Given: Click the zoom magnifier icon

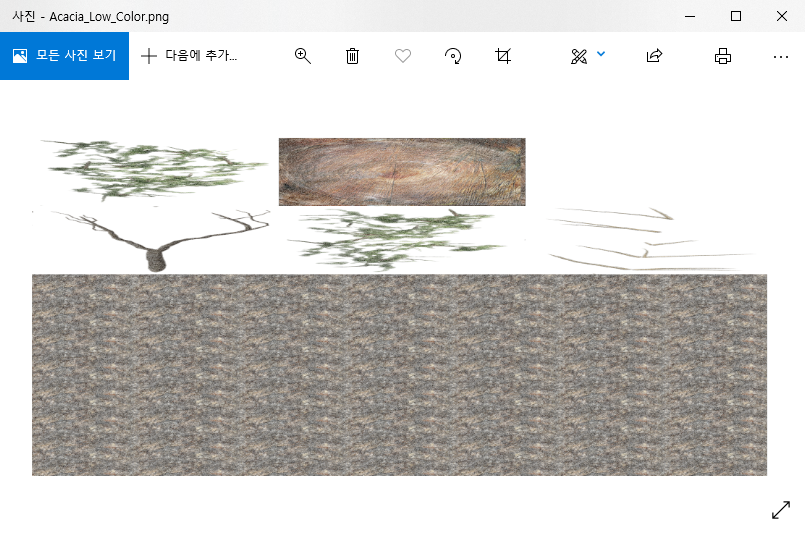Looking at the screenshot, I should click(x=302, y=55).
